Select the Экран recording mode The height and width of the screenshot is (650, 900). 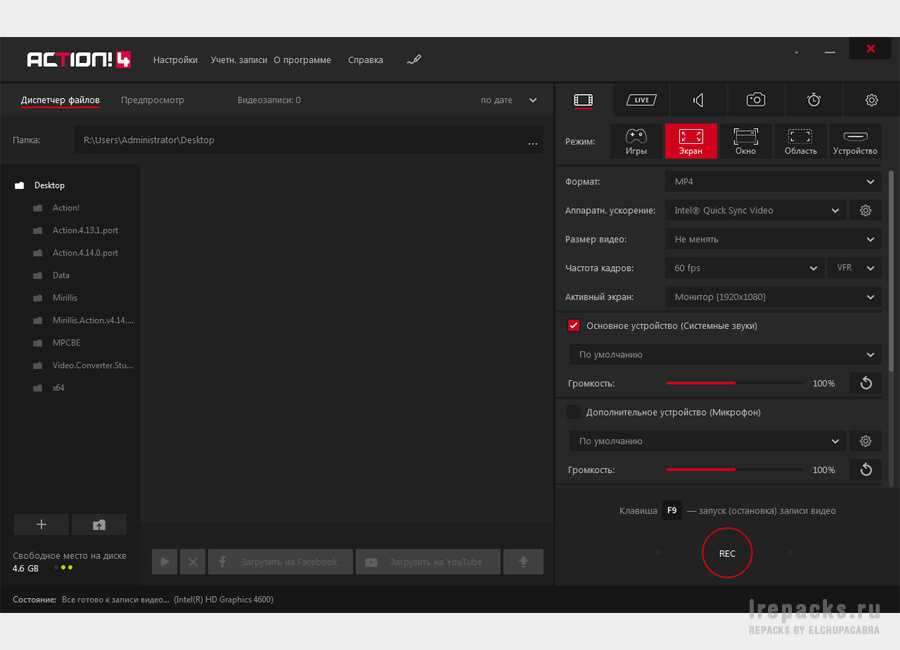click(690, 141)
